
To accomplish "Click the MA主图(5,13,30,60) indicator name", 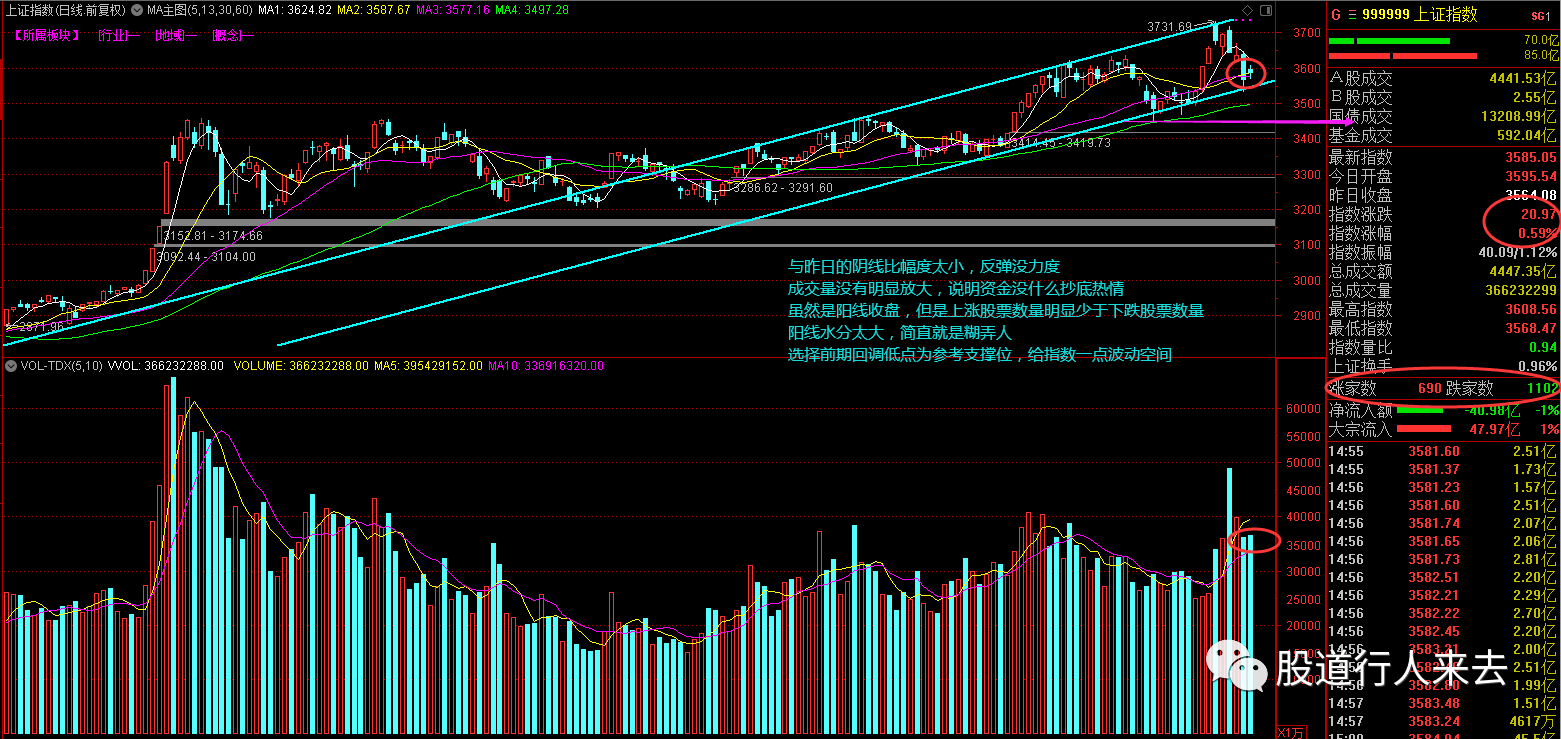I will (x=199, y=10).
